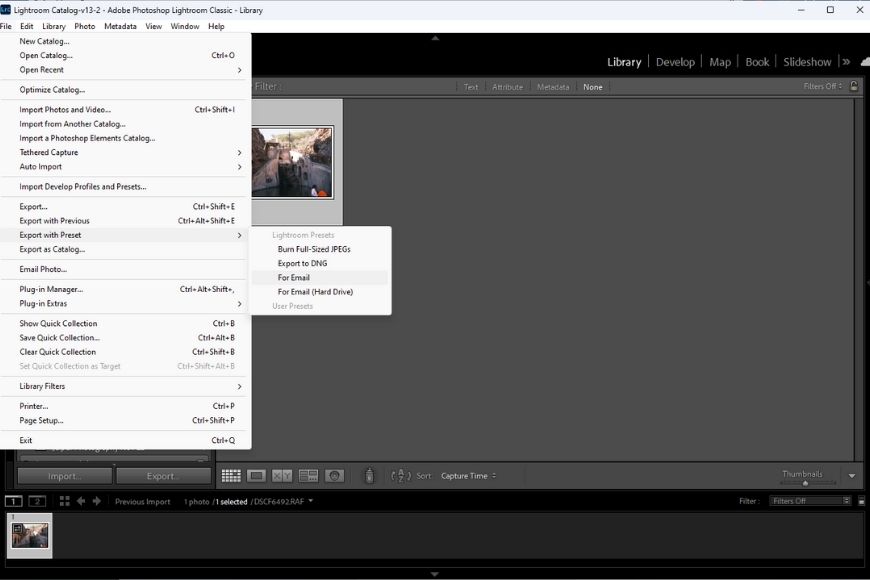Select Export to DNG preset
The height and width of the screenshot is (580, 870).
coord(302,263)
